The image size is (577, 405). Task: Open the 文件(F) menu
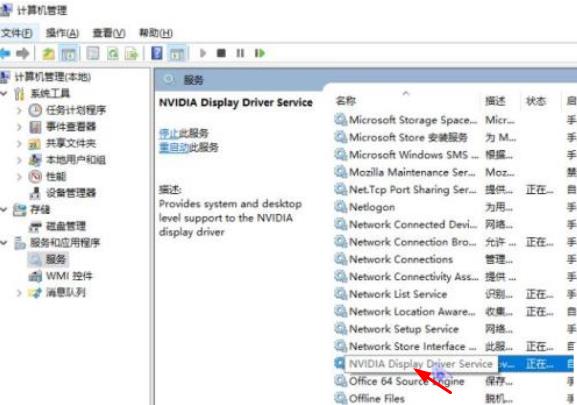click(x=17, y=33)
